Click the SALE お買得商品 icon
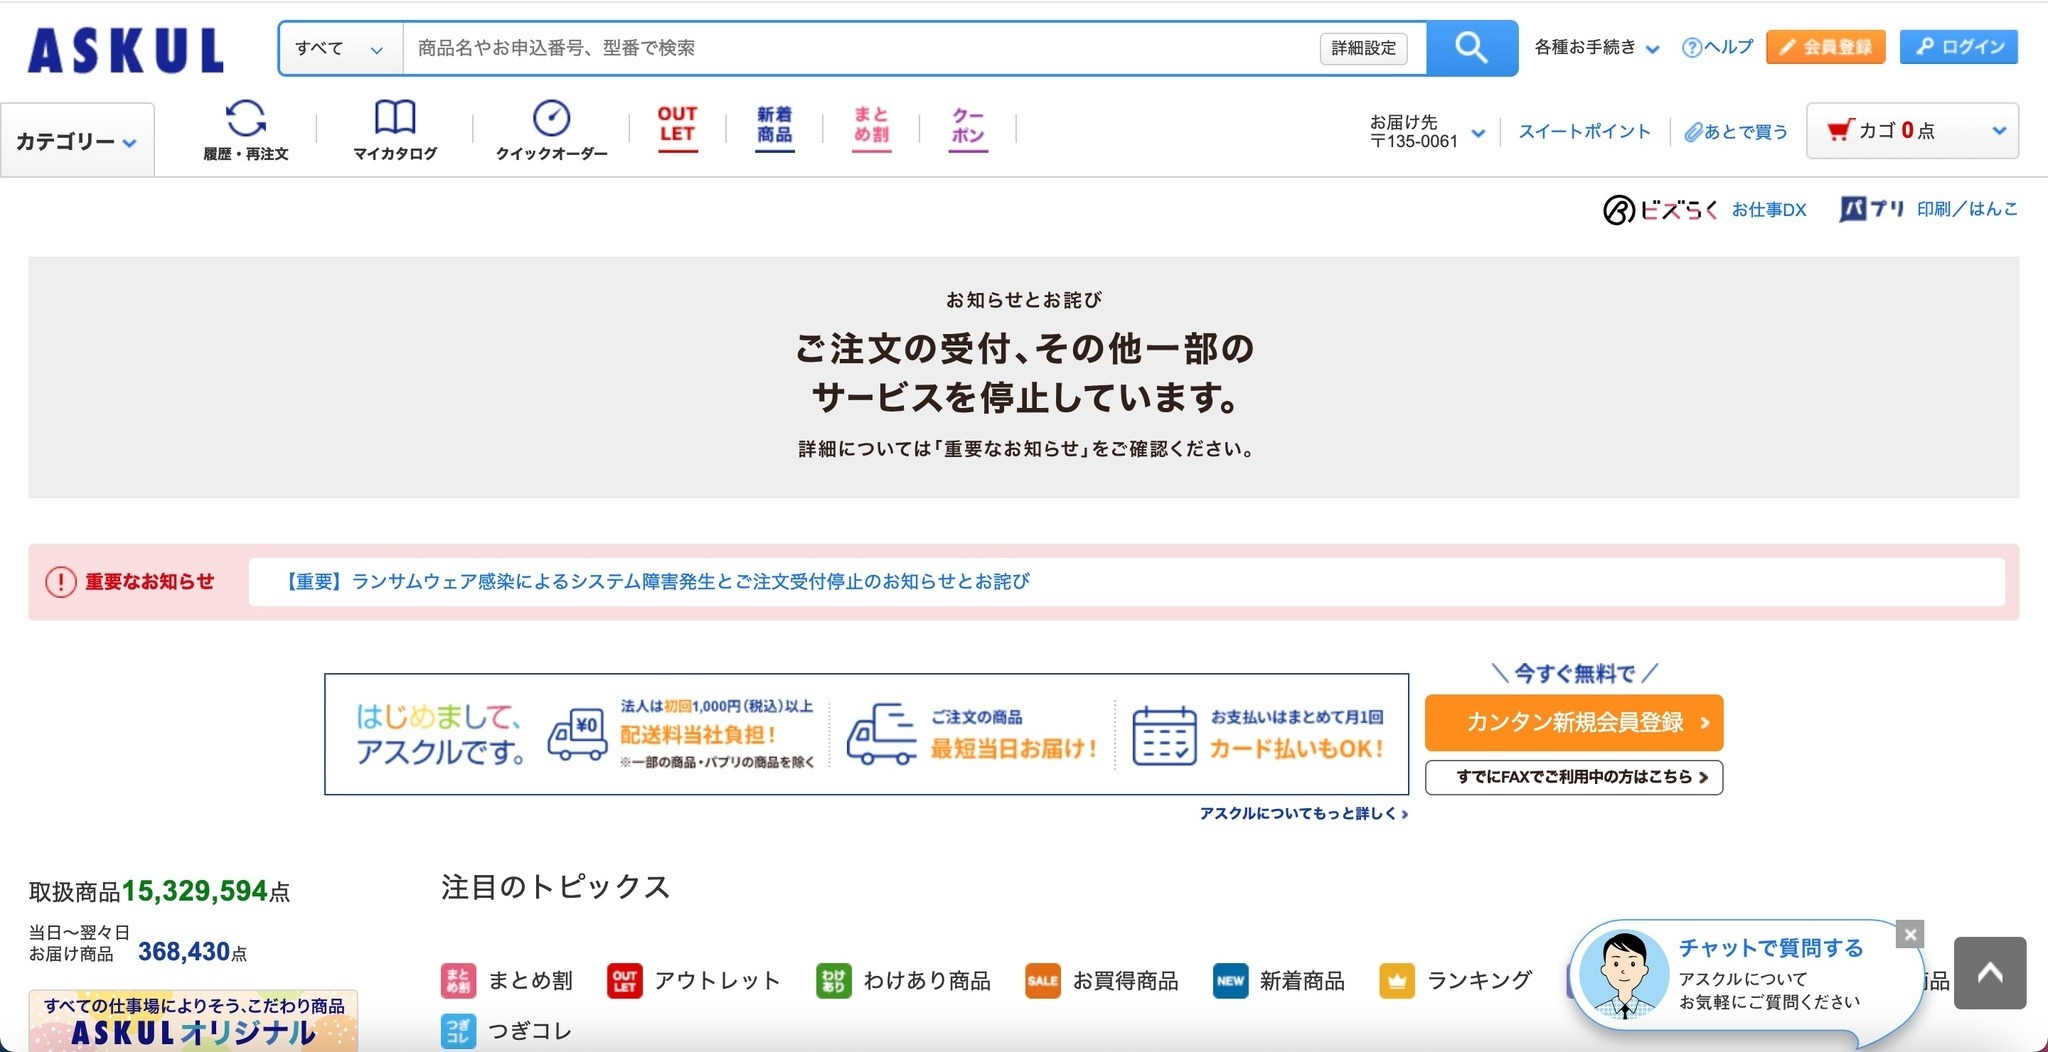Viewport: 2048px width, 1052px height. [x=1042, y=981]
